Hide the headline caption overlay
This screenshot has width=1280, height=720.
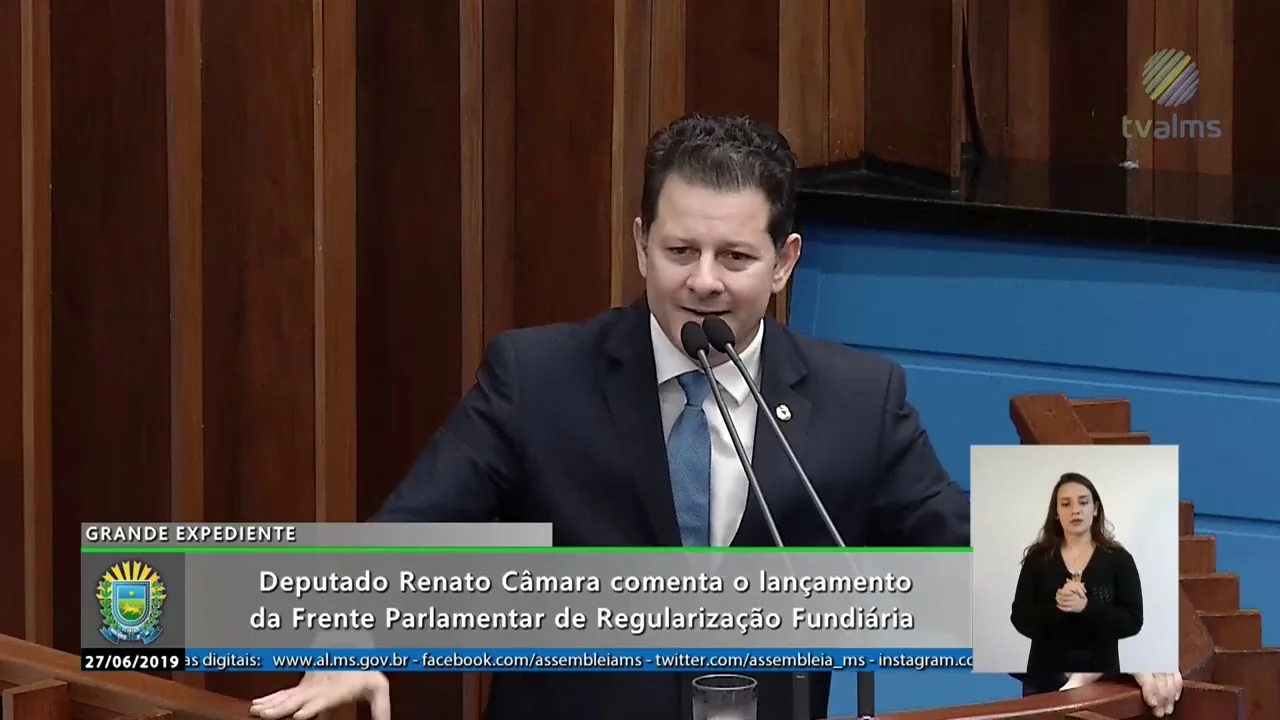pos(585,598)
